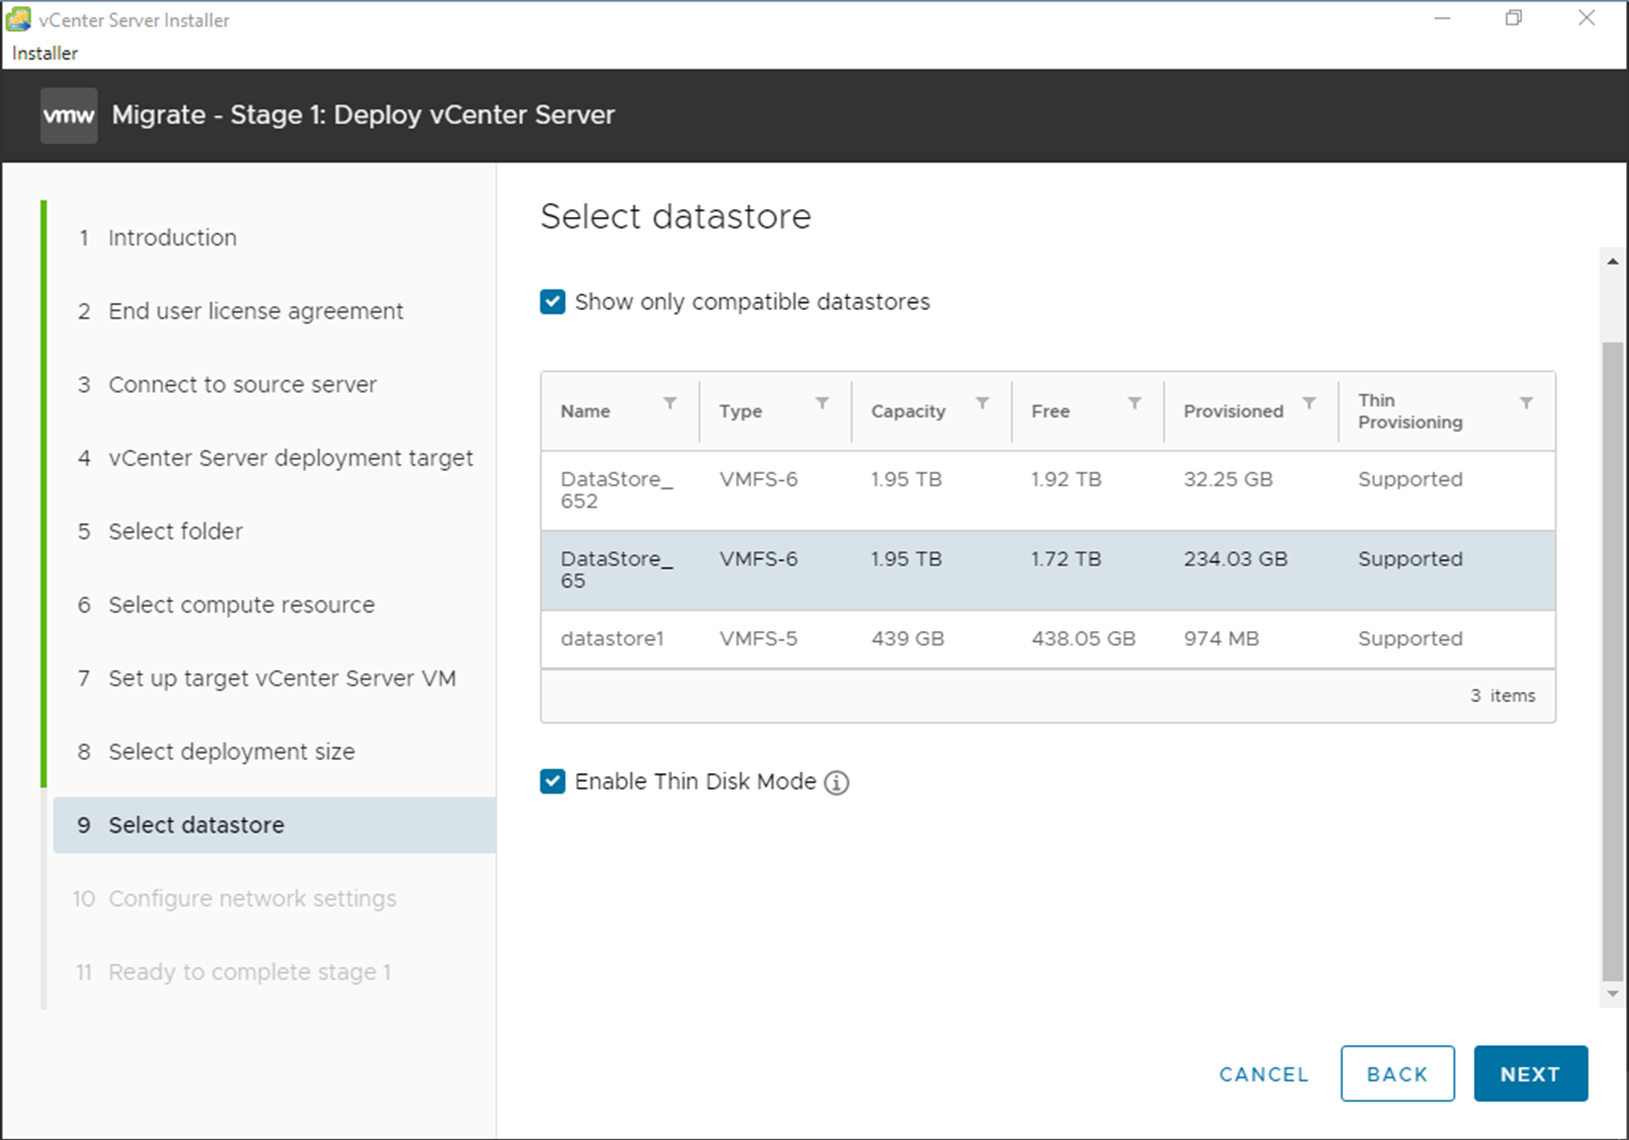Sort by the Provisioned column header
The width and height of the screenshot is (1629, 1140).
[1233, 411]
